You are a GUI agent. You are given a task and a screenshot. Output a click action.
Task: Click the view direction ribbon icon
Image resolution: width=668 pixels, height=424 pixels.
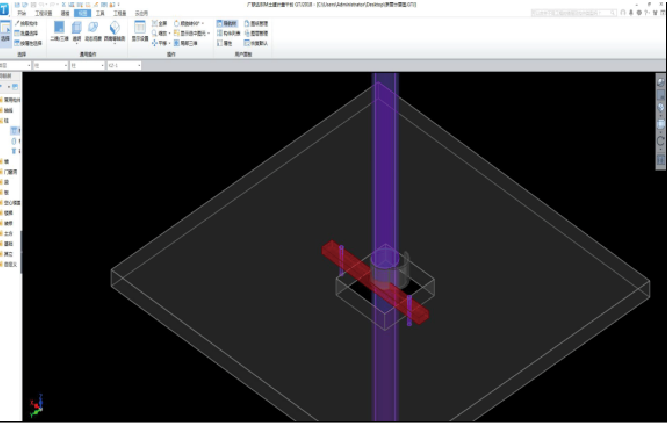(x=114, y=32)
